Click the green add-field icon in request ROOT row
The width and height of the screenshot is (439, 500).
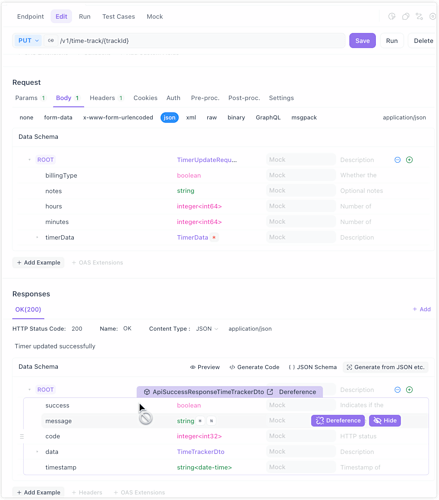[x=409, y=160]
